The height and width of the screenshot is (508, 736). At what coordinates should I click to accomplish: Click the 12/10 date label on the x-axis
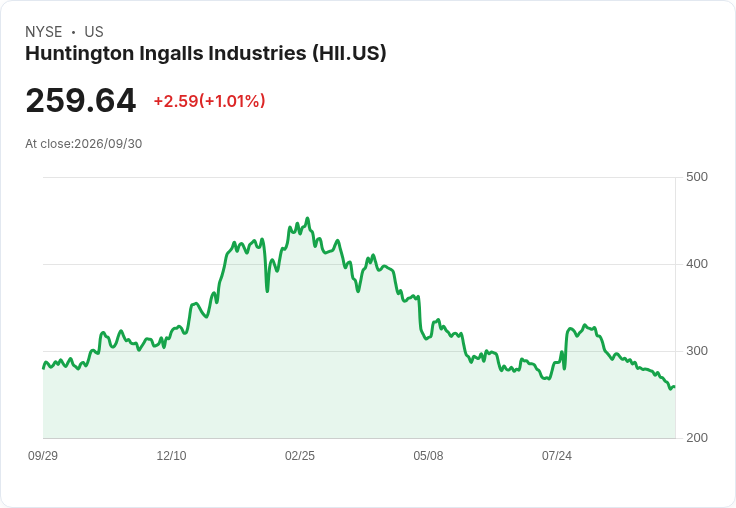pyautogui.click(x=171, y=455)
